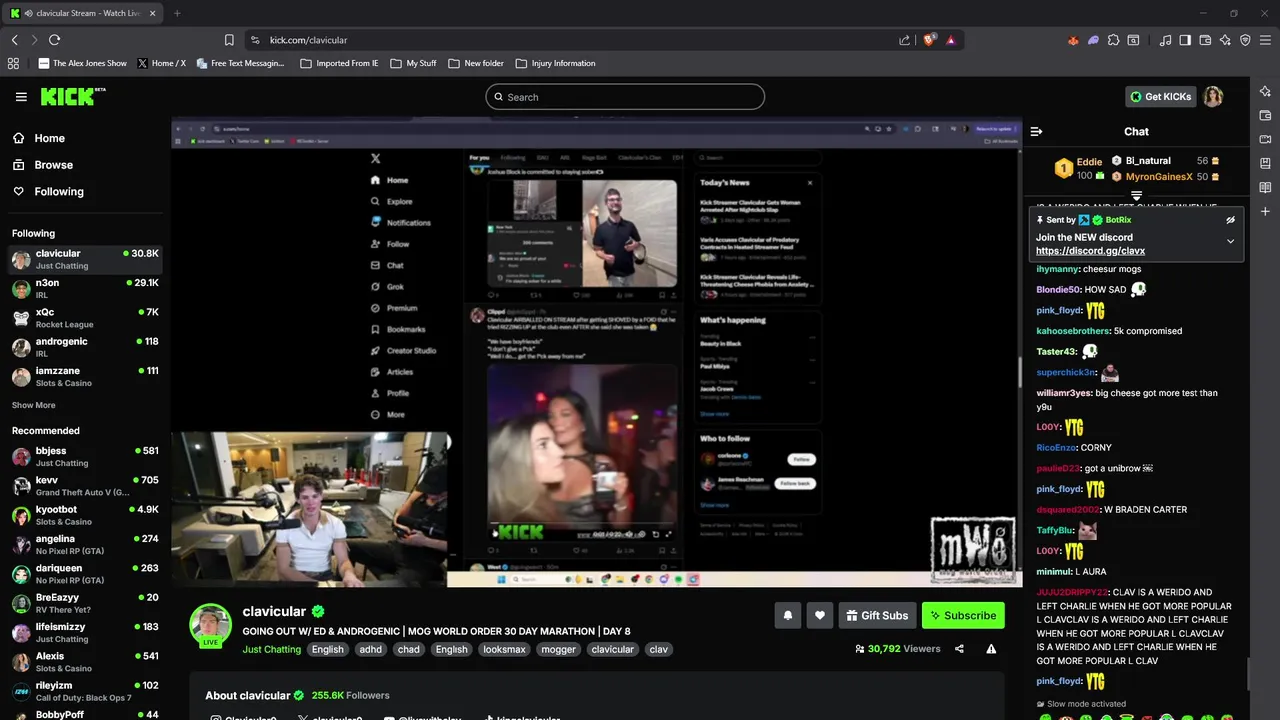Open the browser main hamburger menu

(x=1265, y=40)
